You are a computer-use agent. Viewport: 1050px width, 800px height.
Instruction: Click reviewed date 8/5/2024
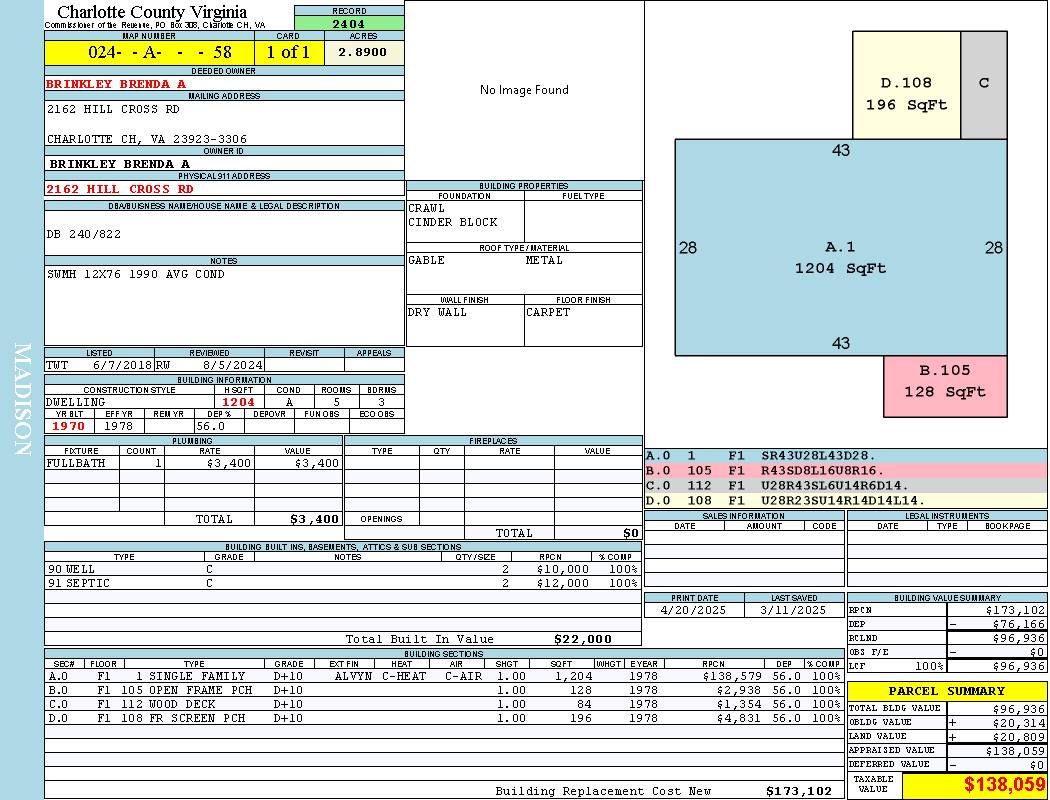pos(232,365)
